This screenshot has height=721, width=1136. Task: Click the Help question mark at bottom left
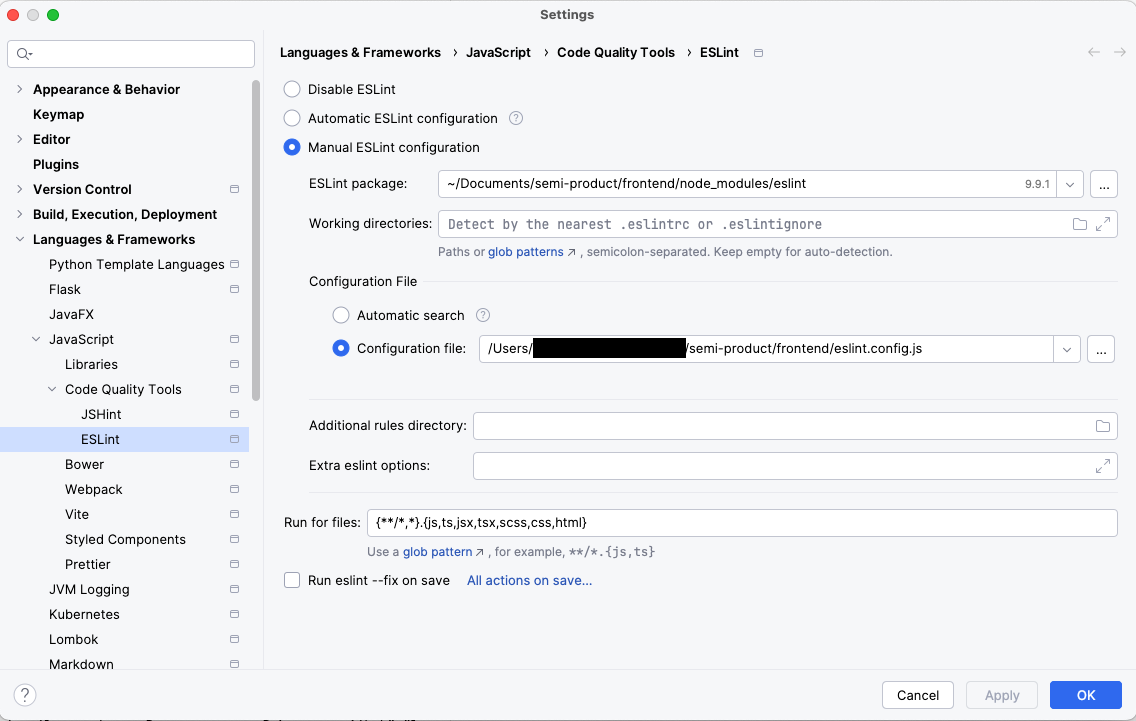coord(25,695)
